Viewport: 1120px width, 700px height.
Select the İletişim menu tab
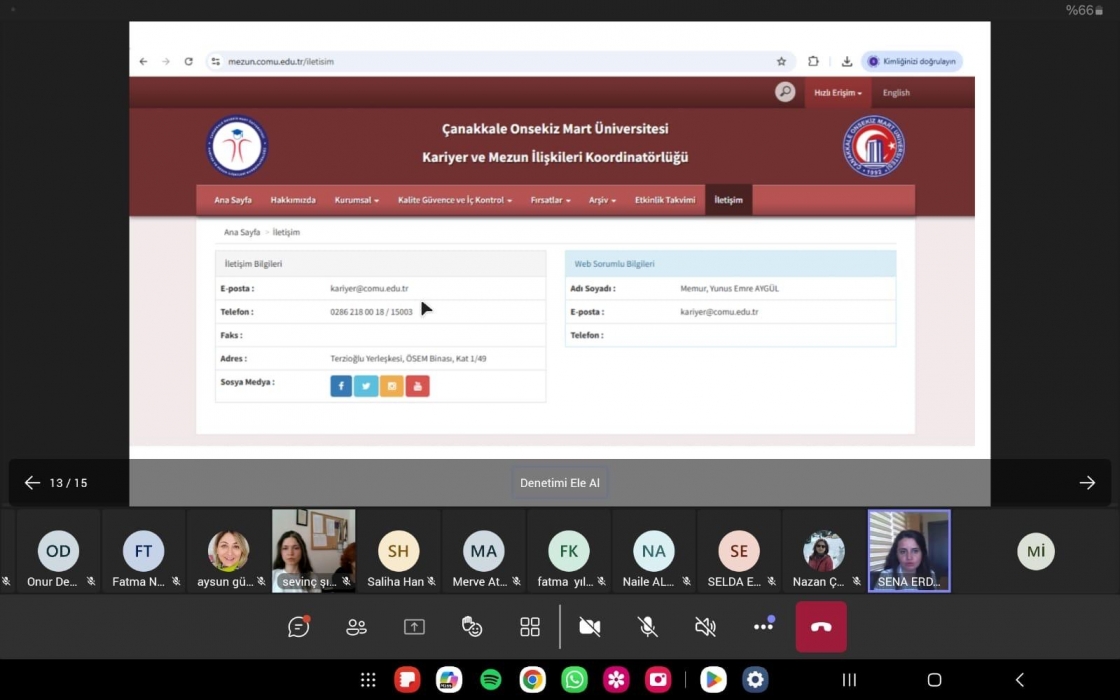point(729,200)
